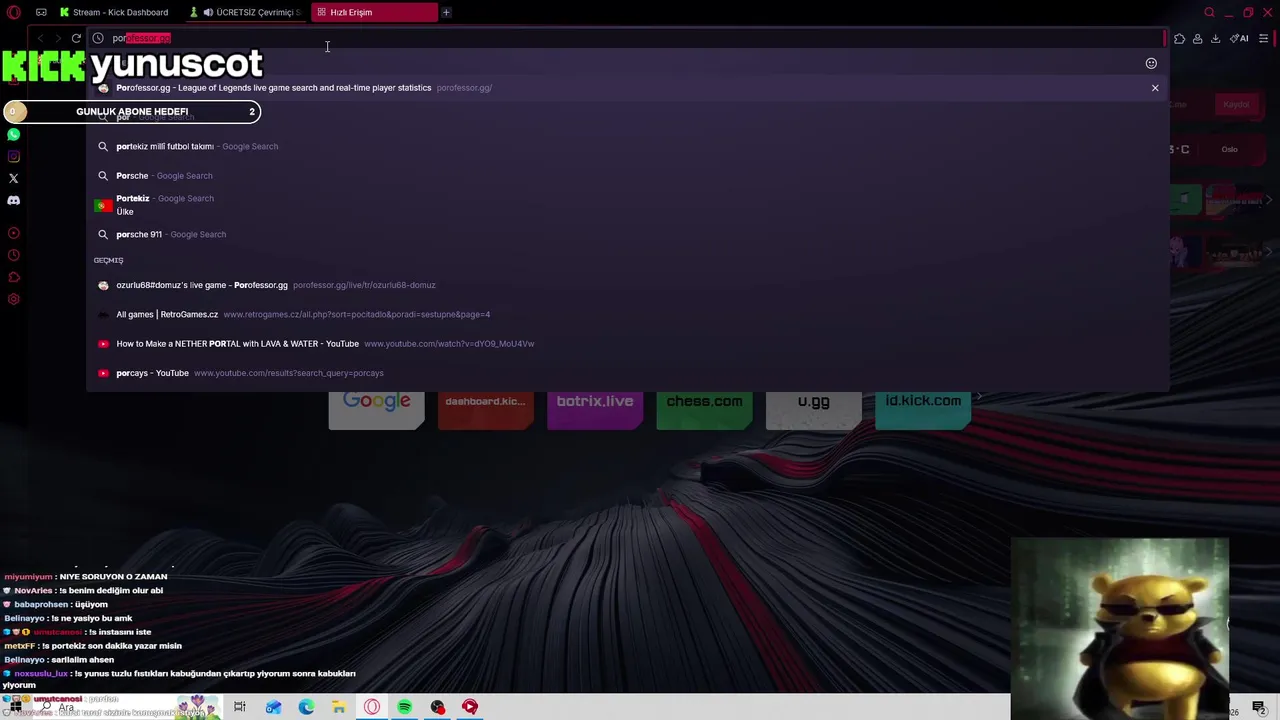
Task: Remove the Porofessor.gg suggestion with X
Action: point(1155,88)
